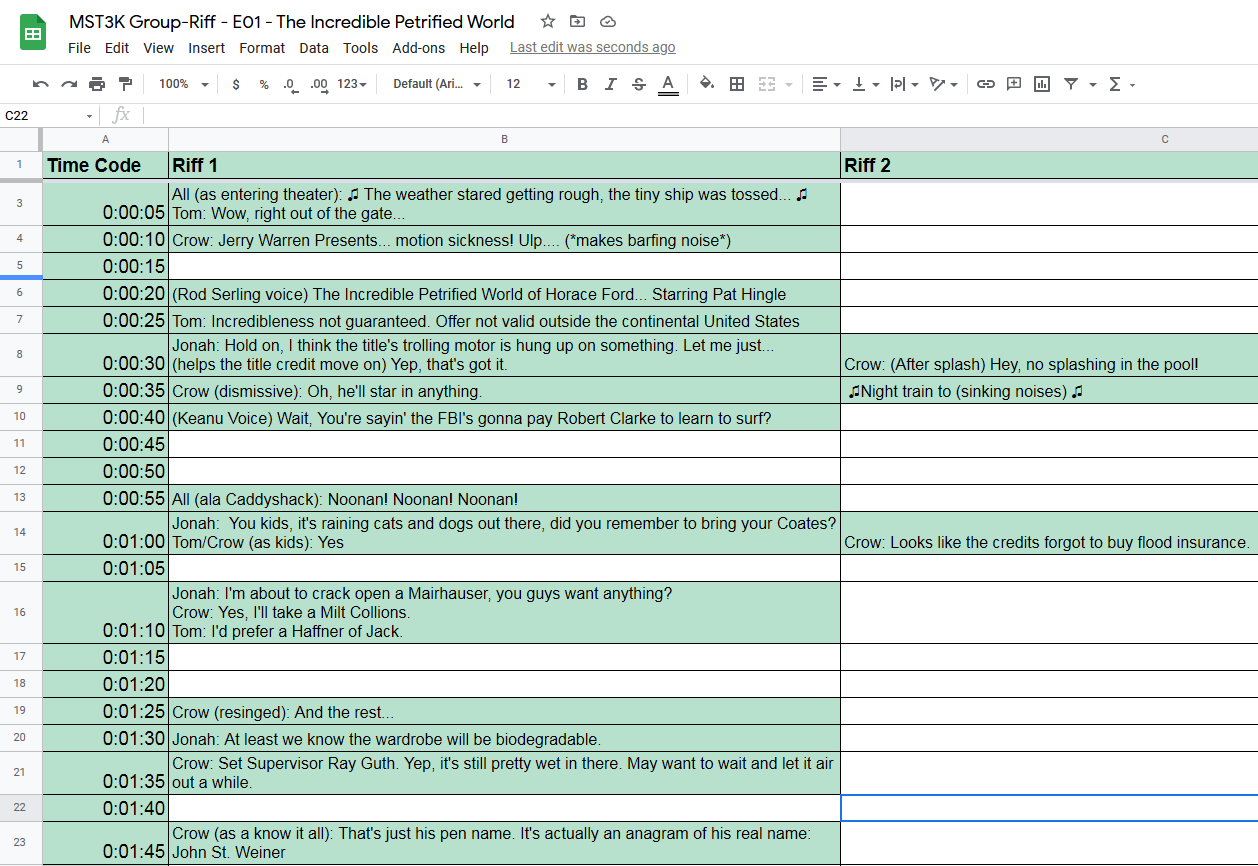Insert a chart
The image size is (1258, 866).
point(1042,84)
